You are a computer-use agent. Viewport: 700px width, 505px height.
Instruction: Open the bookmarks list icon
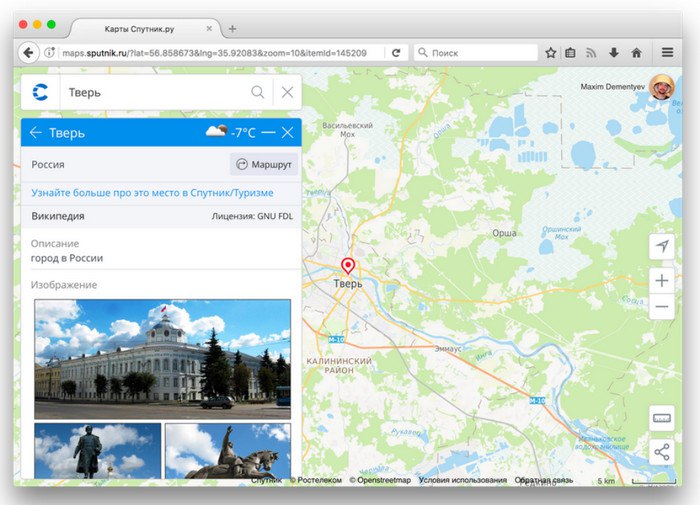click(x=570, y=53)
